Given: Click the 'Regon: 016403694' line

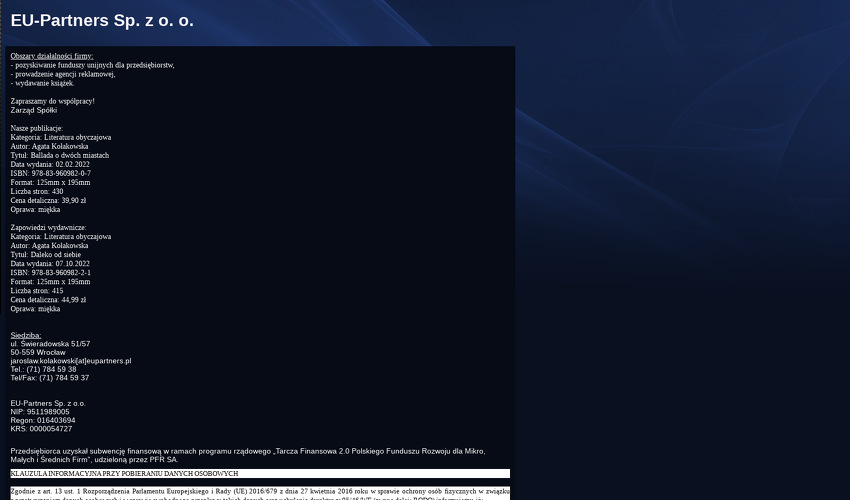Looking at the screenshot, I should (x=43, y=420).
